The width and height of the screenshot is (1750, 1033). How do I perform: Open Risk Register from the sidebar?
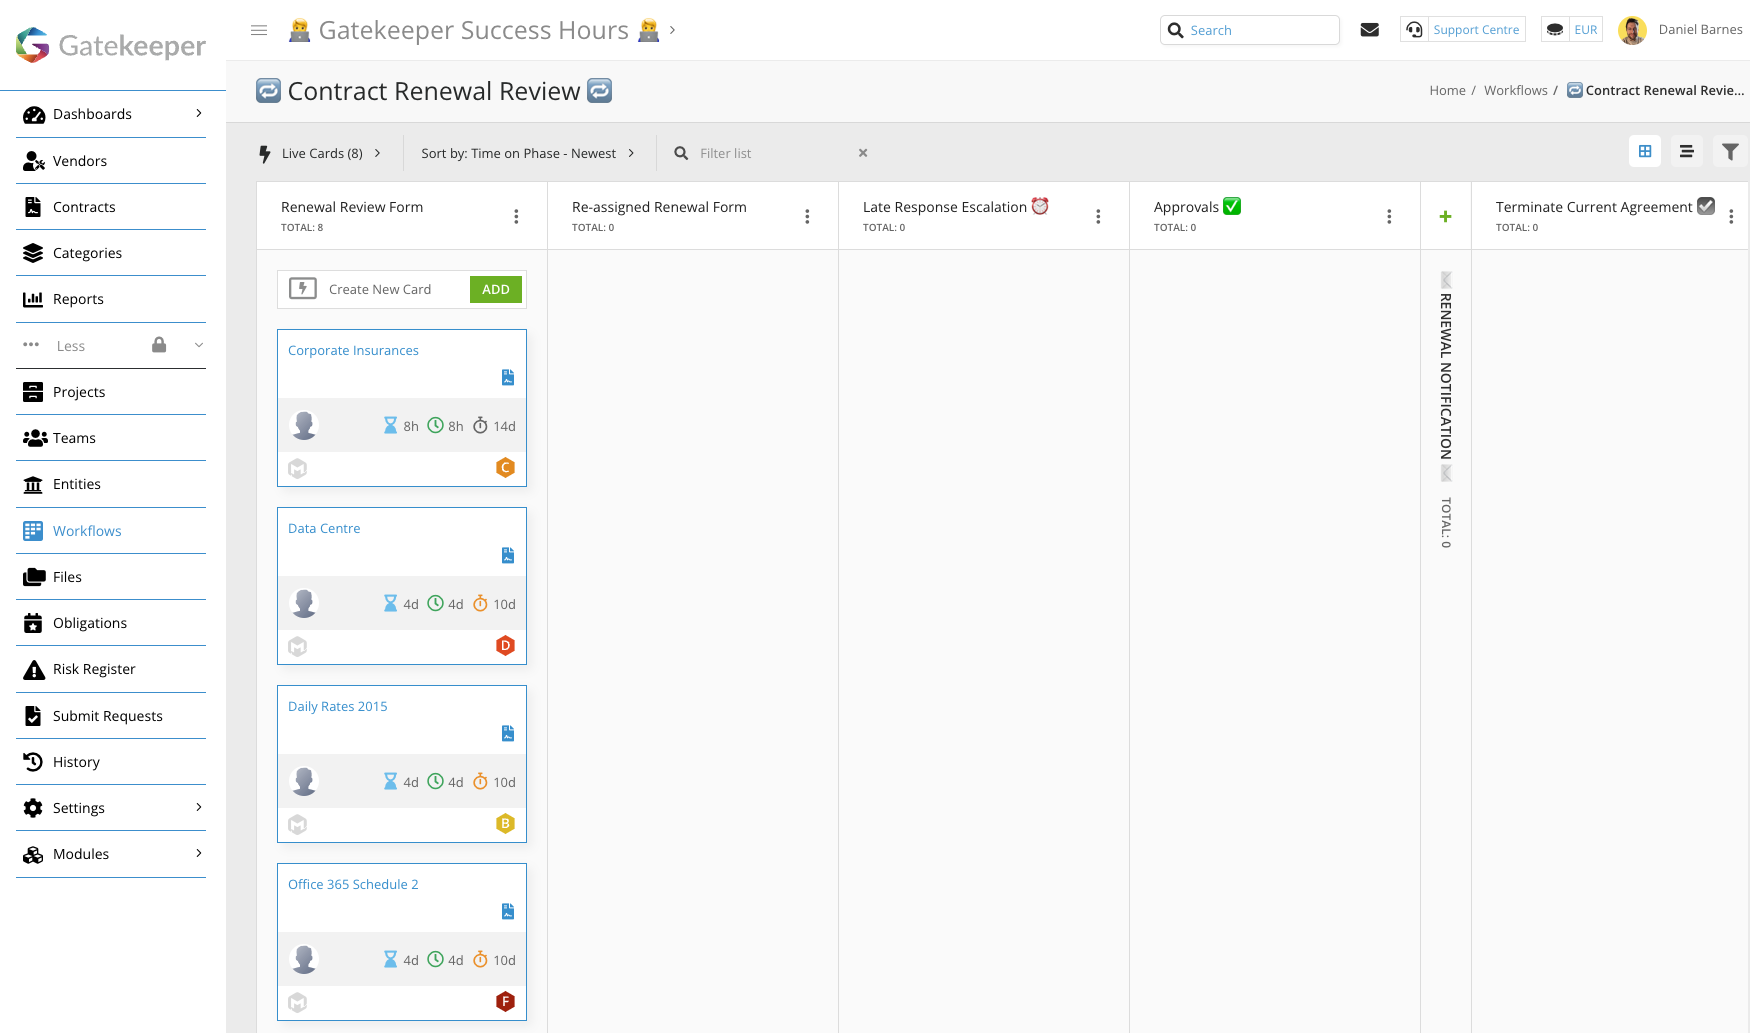coord(94,669)
